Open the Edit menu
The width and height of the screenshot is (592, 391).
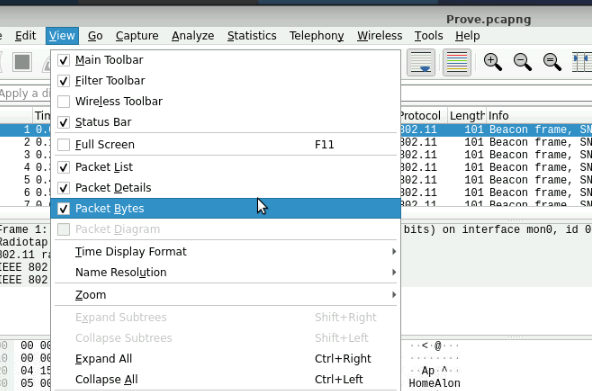pyautogui.click(x=25, y=36)
